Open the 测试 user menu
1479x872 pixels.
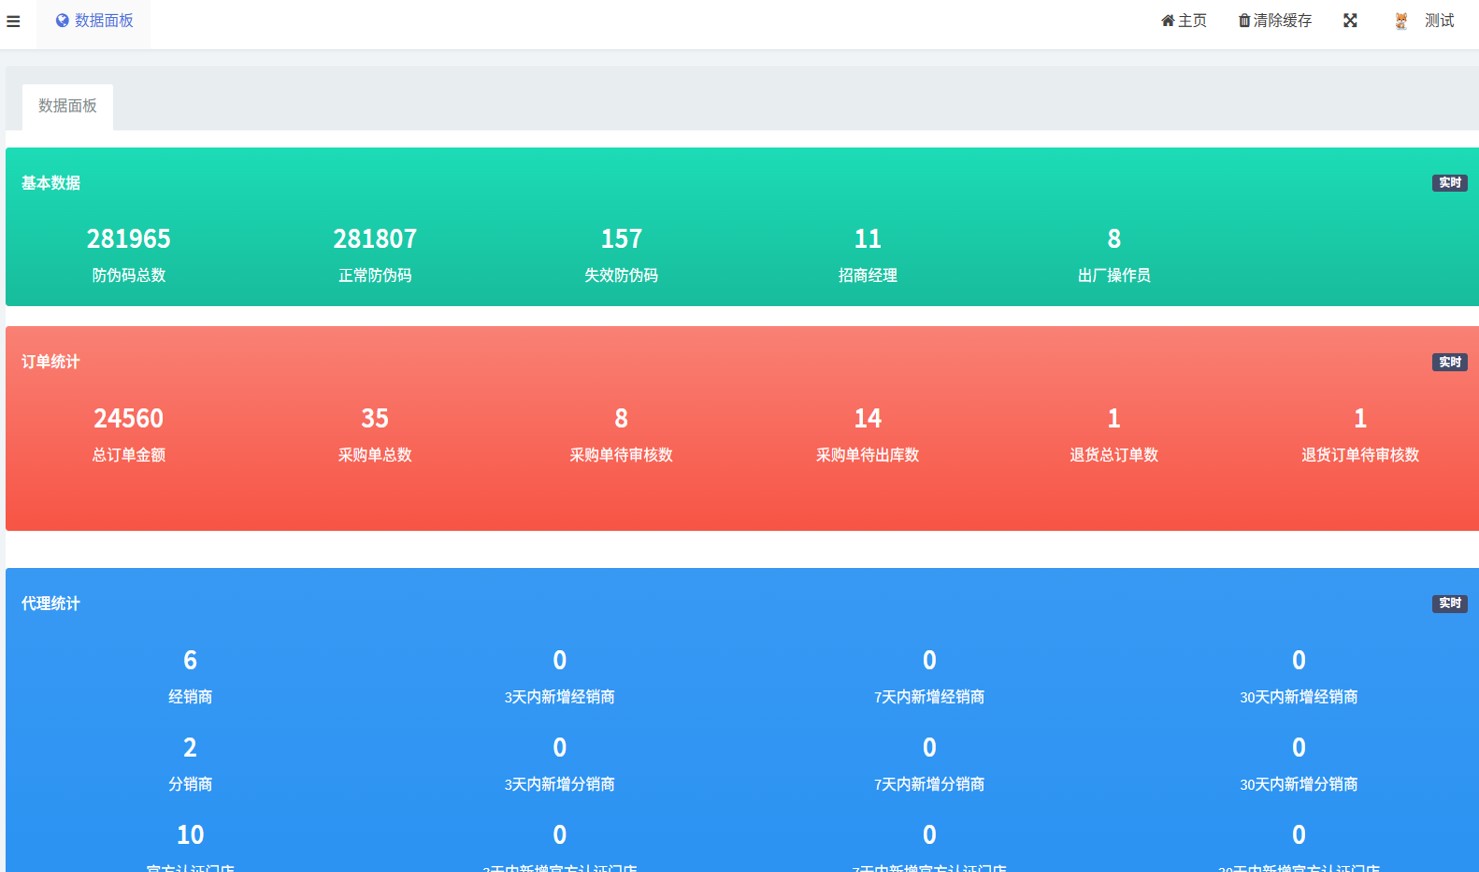click(x=1439, y=21)
